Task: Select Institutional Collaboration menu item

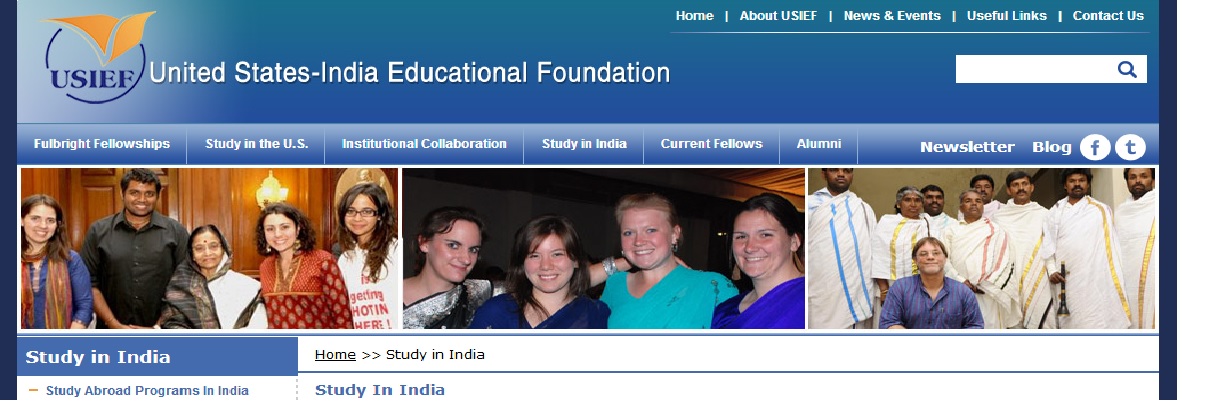Action: pos(424,144)
